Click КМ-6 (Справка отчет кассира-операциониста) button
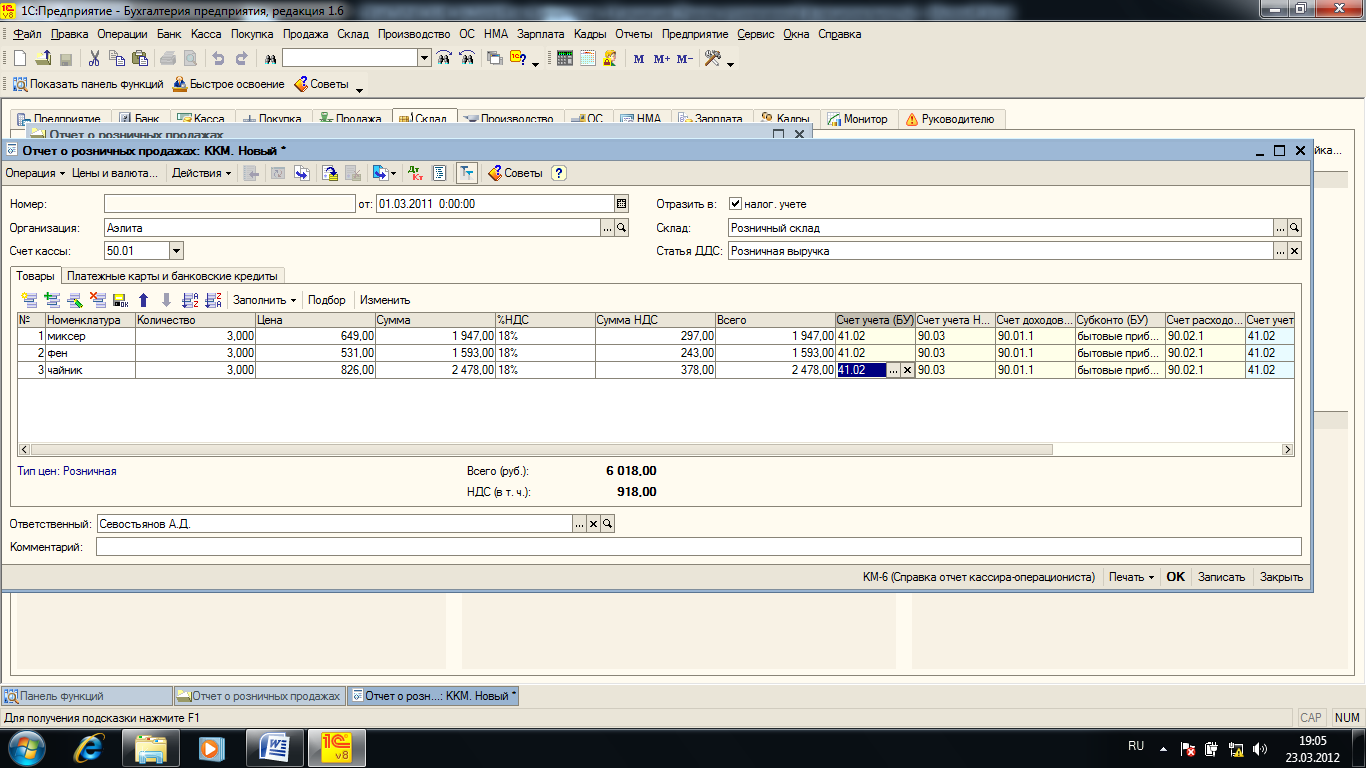 tap(979, 577)
